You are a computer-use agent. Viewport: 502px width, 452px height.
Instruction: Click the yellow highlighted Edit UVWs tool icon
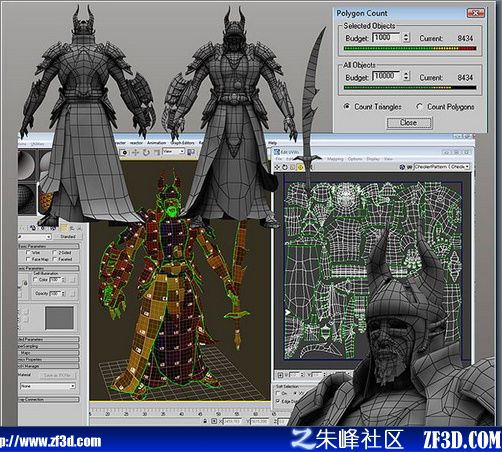tap(300, 167)
